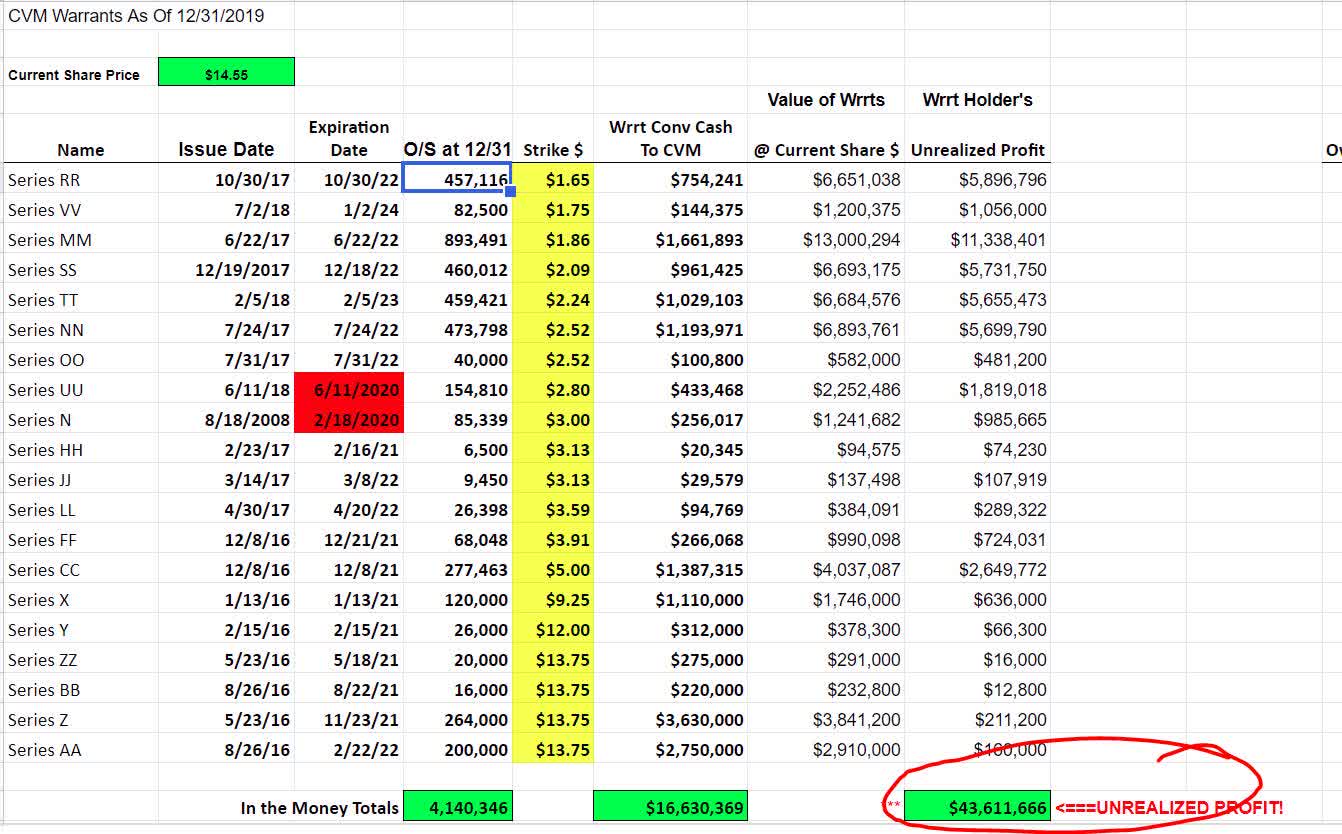Click the Series NN strike cell $2.52
The height and width of the screenshot is (834, 1342).
553,330
